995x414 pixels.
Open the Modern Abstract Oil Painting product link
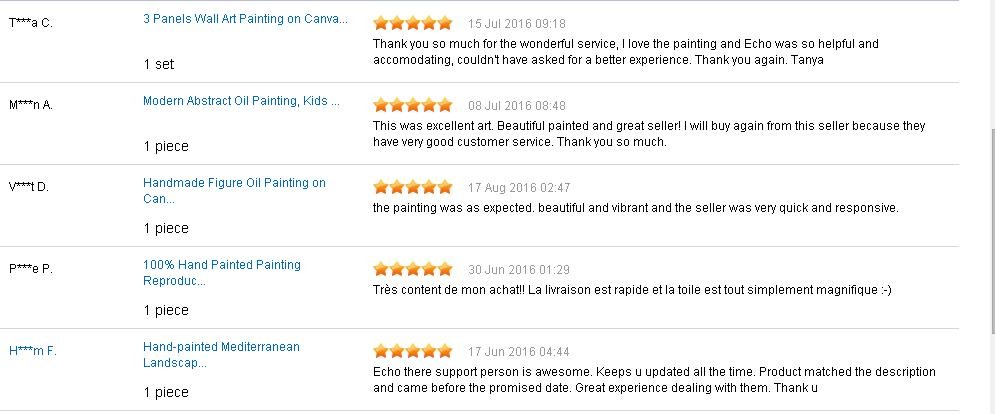(241, 101)
